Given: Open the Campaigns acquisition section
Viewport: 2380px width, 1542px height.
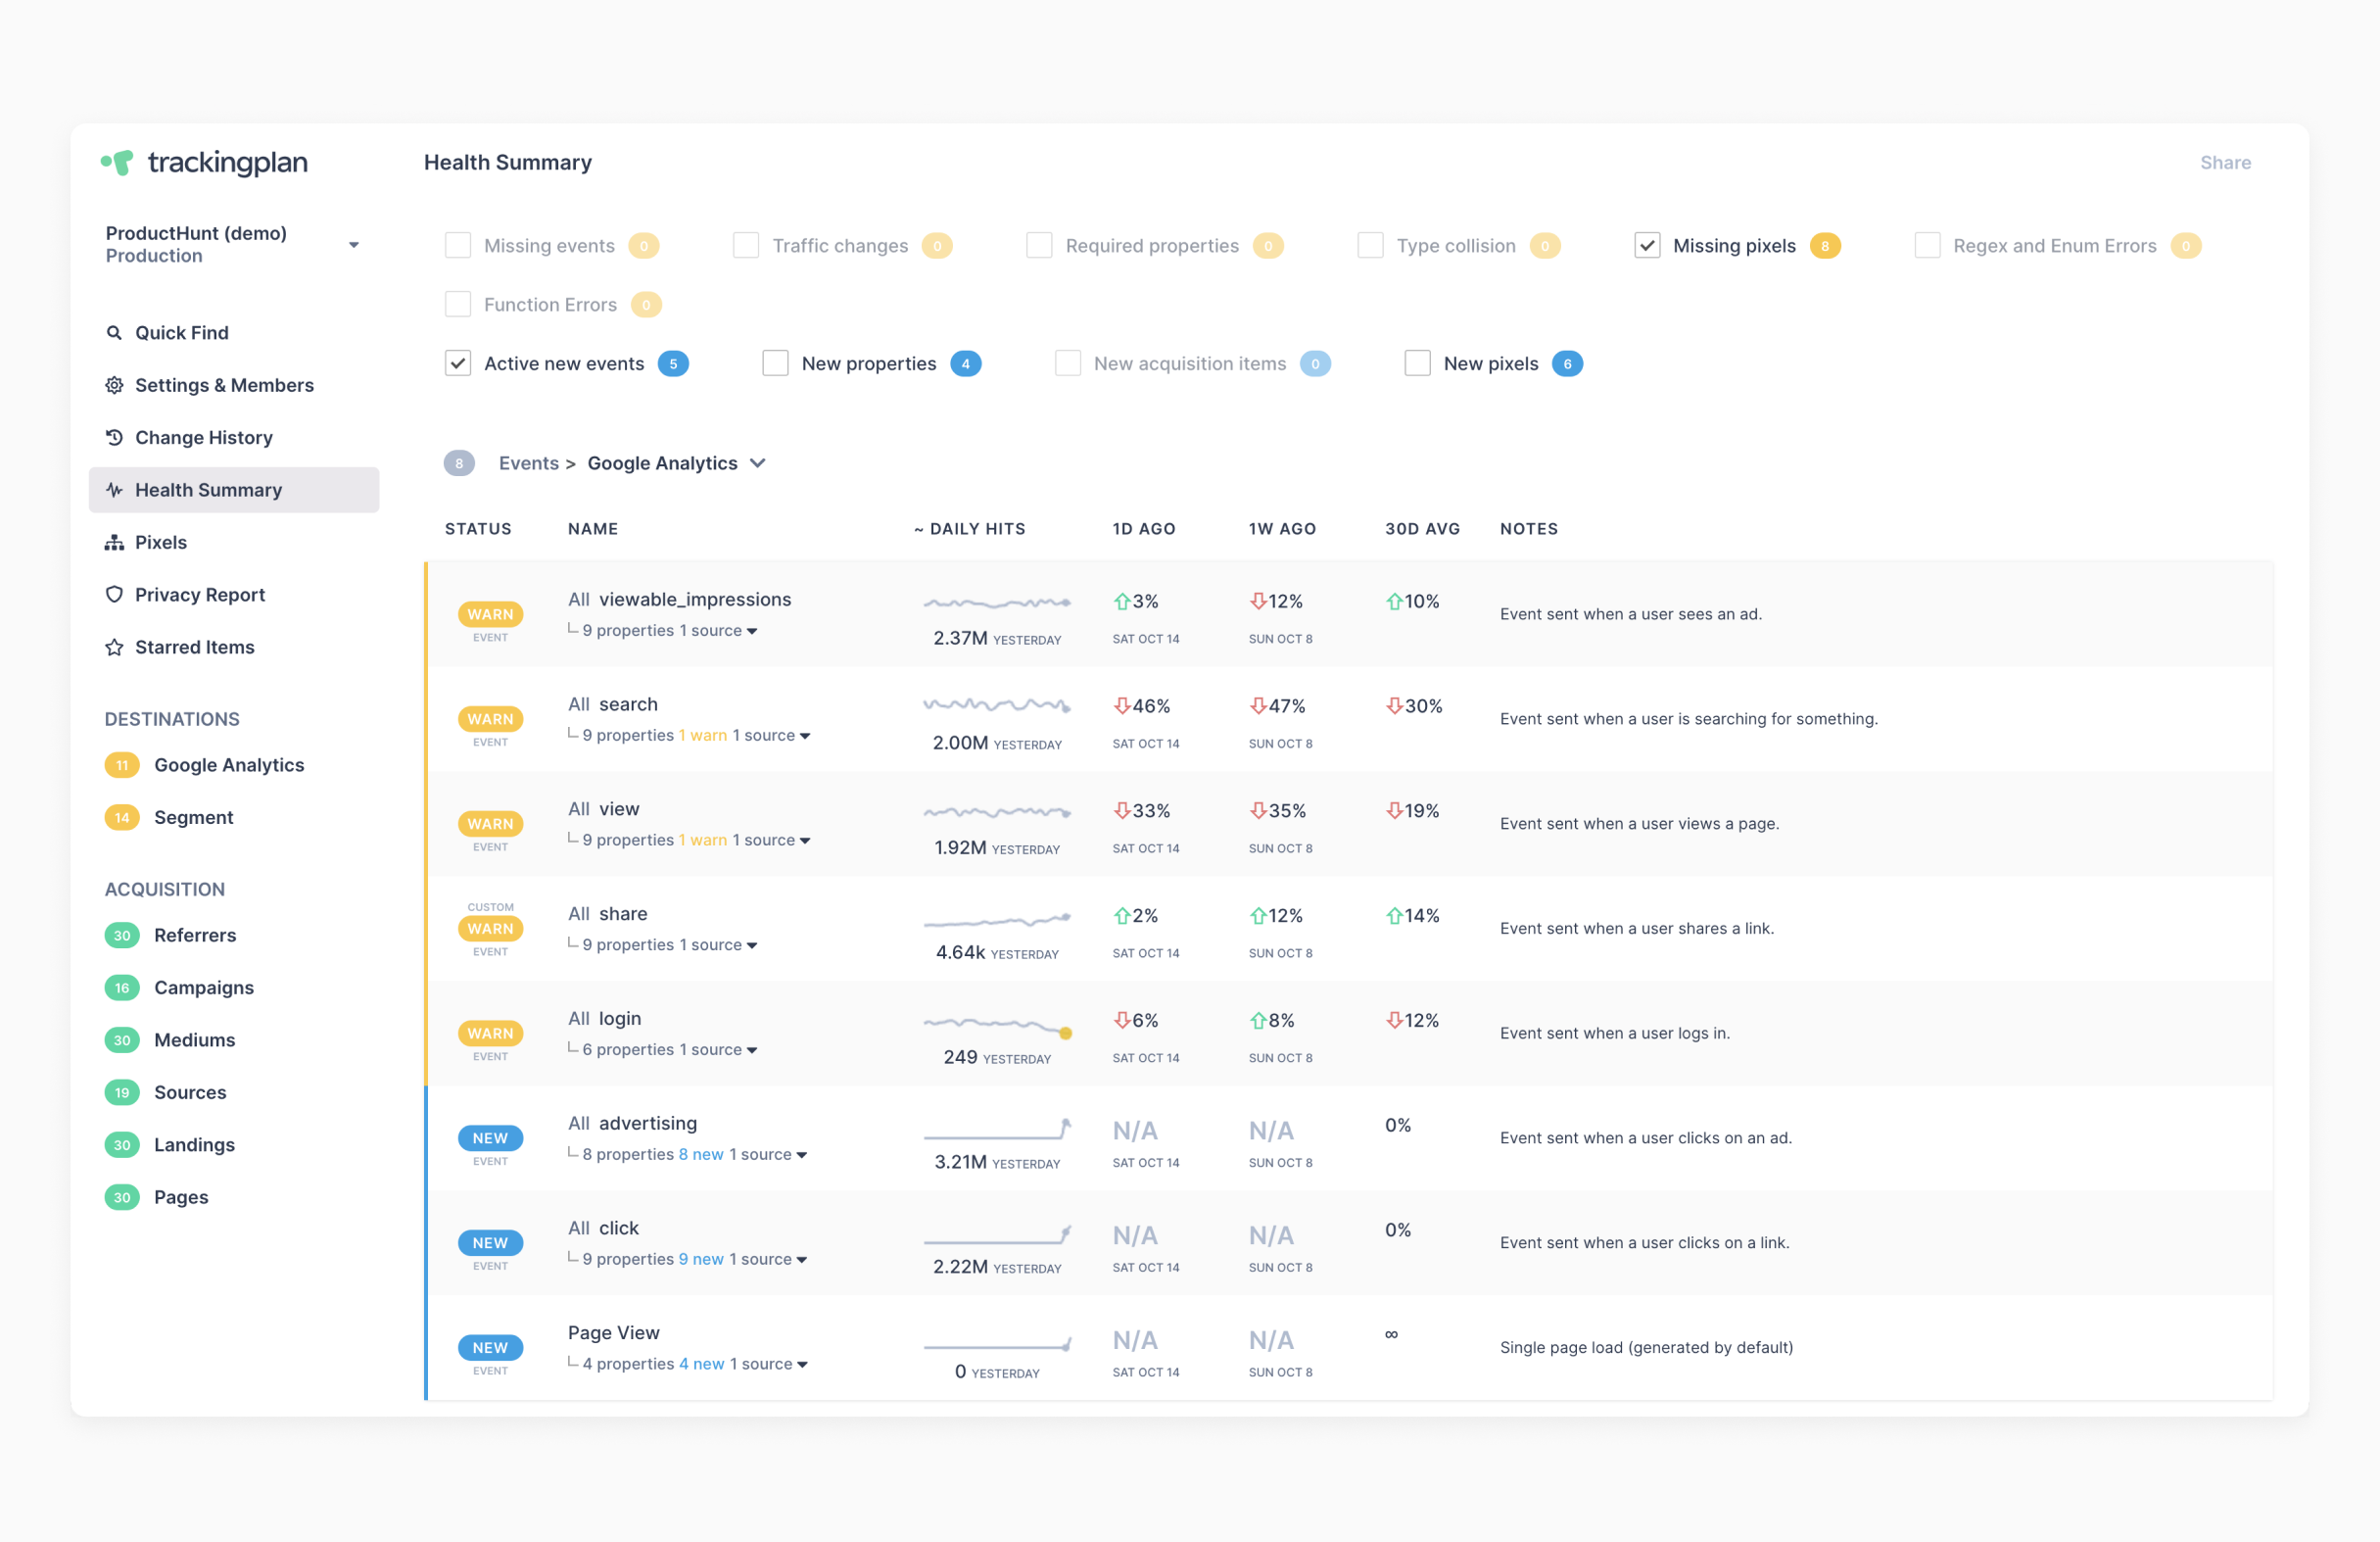Looking at the screenshot, I should 204,987.
